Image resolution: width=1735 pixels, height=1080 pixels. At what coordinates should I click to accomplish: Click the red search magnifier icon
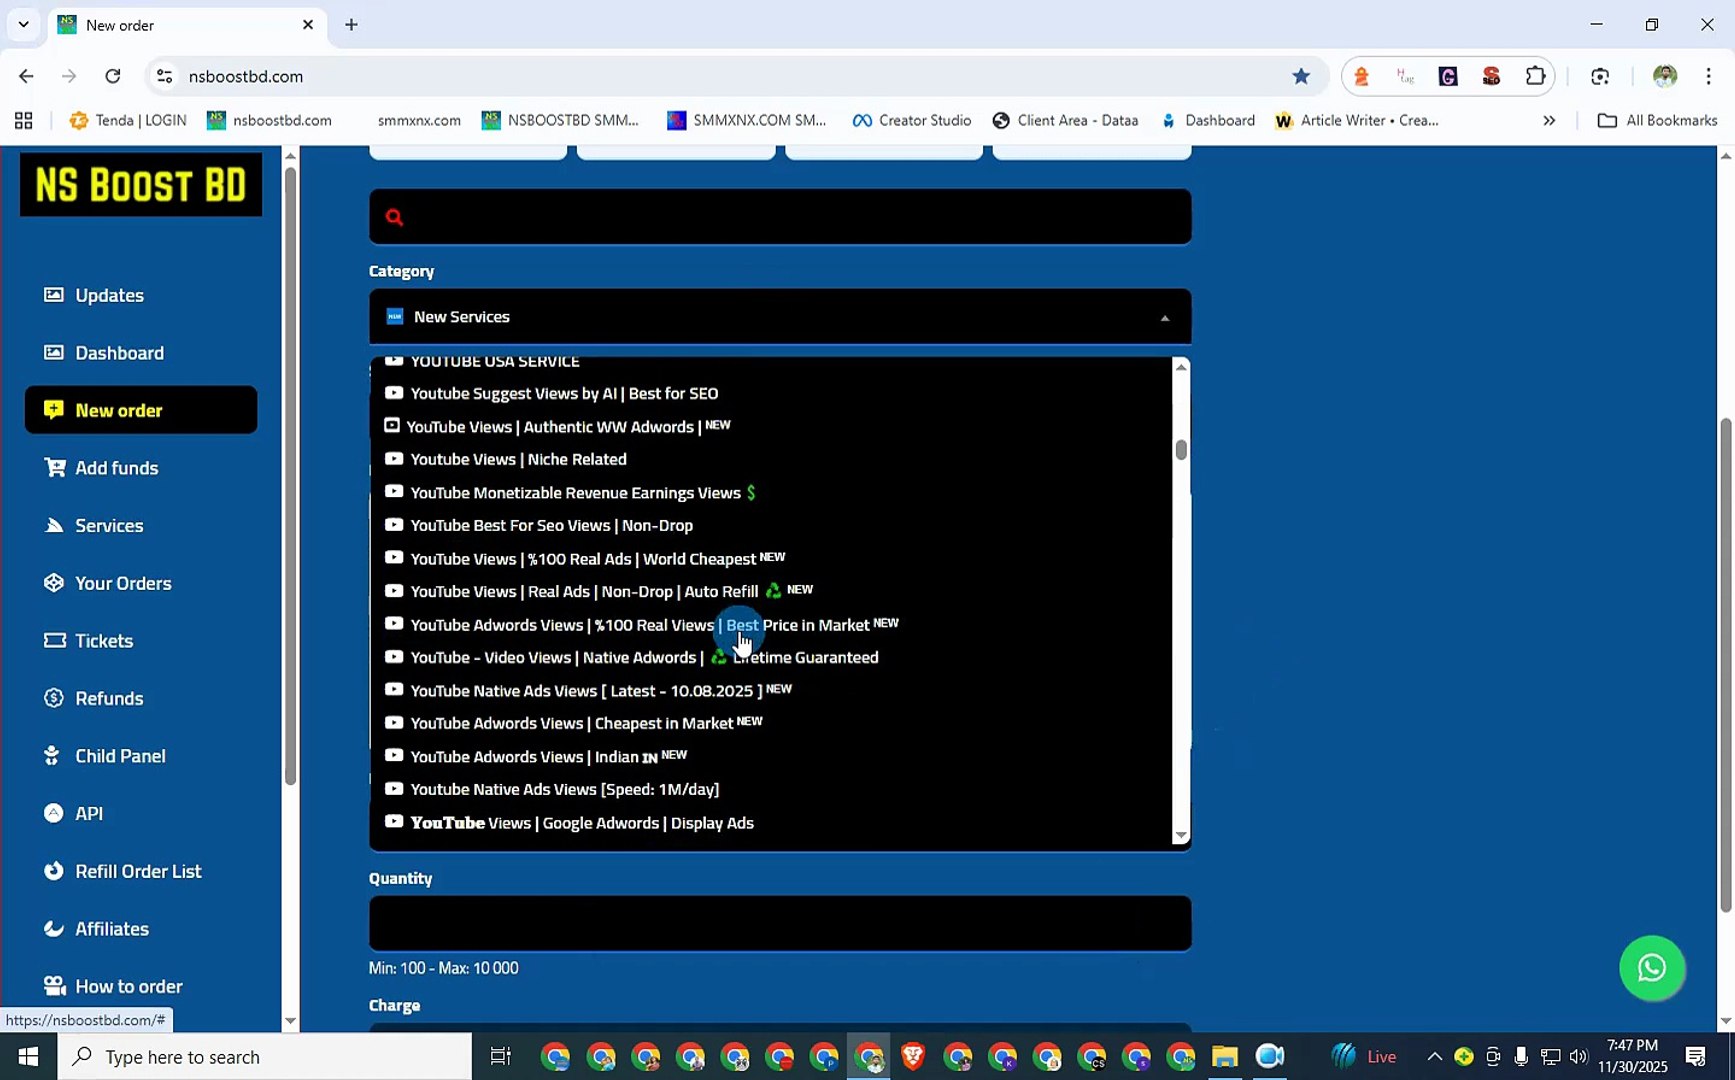tap(394, 217)
